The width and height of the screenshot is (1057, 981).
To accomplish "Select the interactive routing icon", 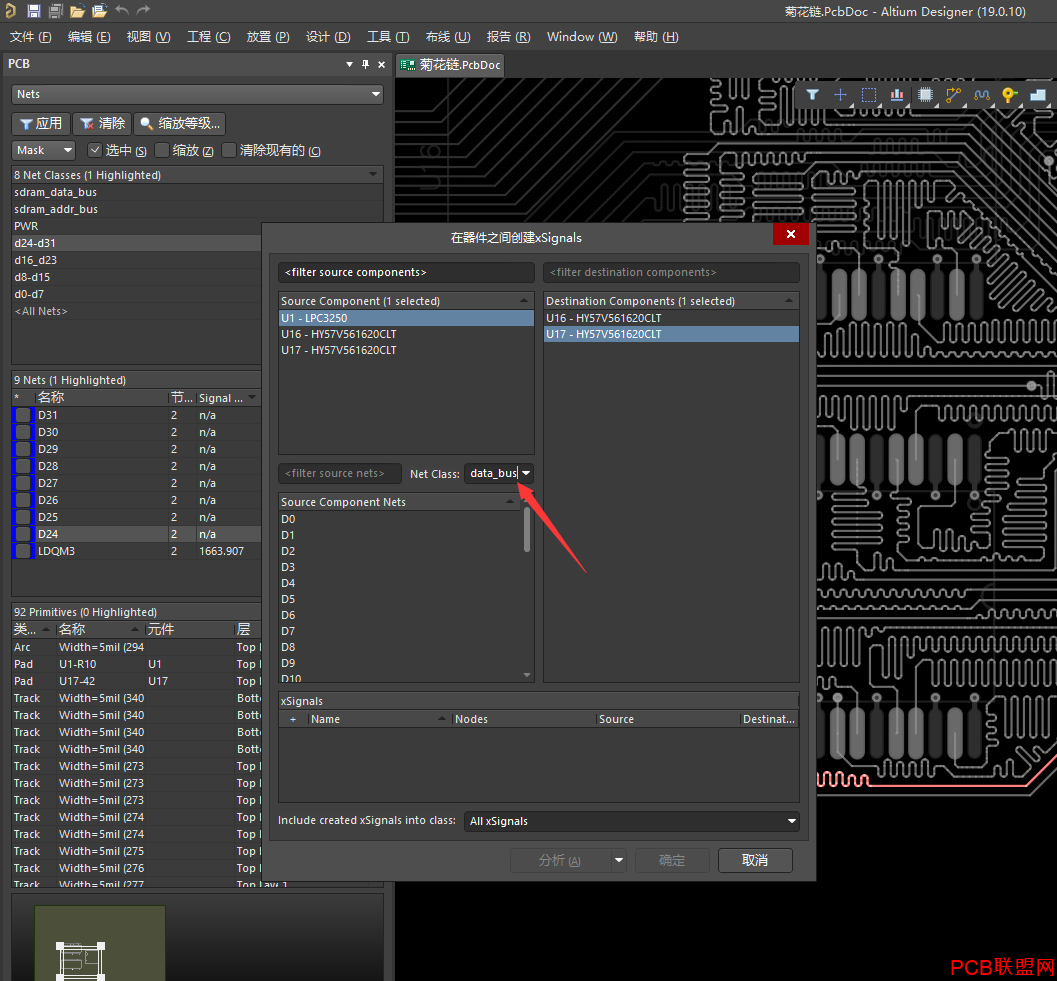I will 953,95.
